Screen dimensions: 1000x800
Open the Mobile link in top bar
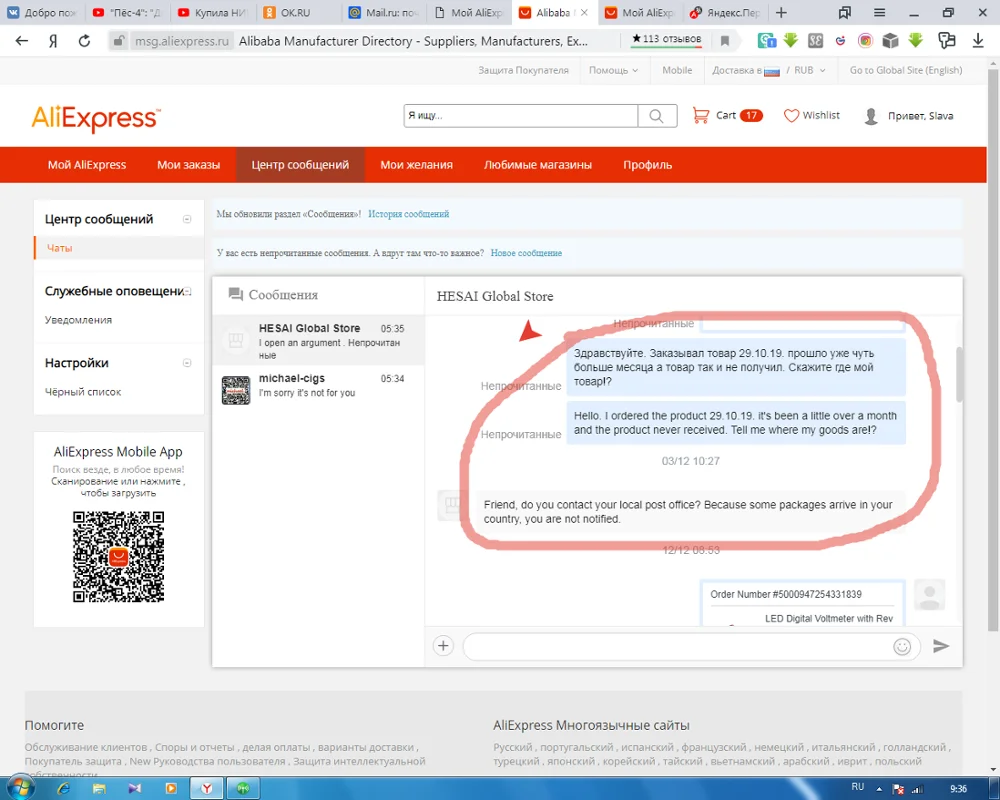pos(677,70)
